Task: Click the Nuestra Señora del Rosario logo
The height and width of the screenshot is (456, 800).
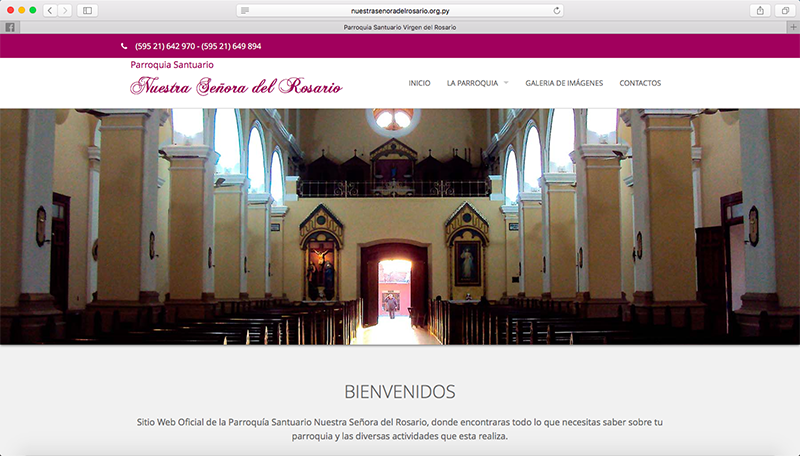Action: click(x=236, y=86)
